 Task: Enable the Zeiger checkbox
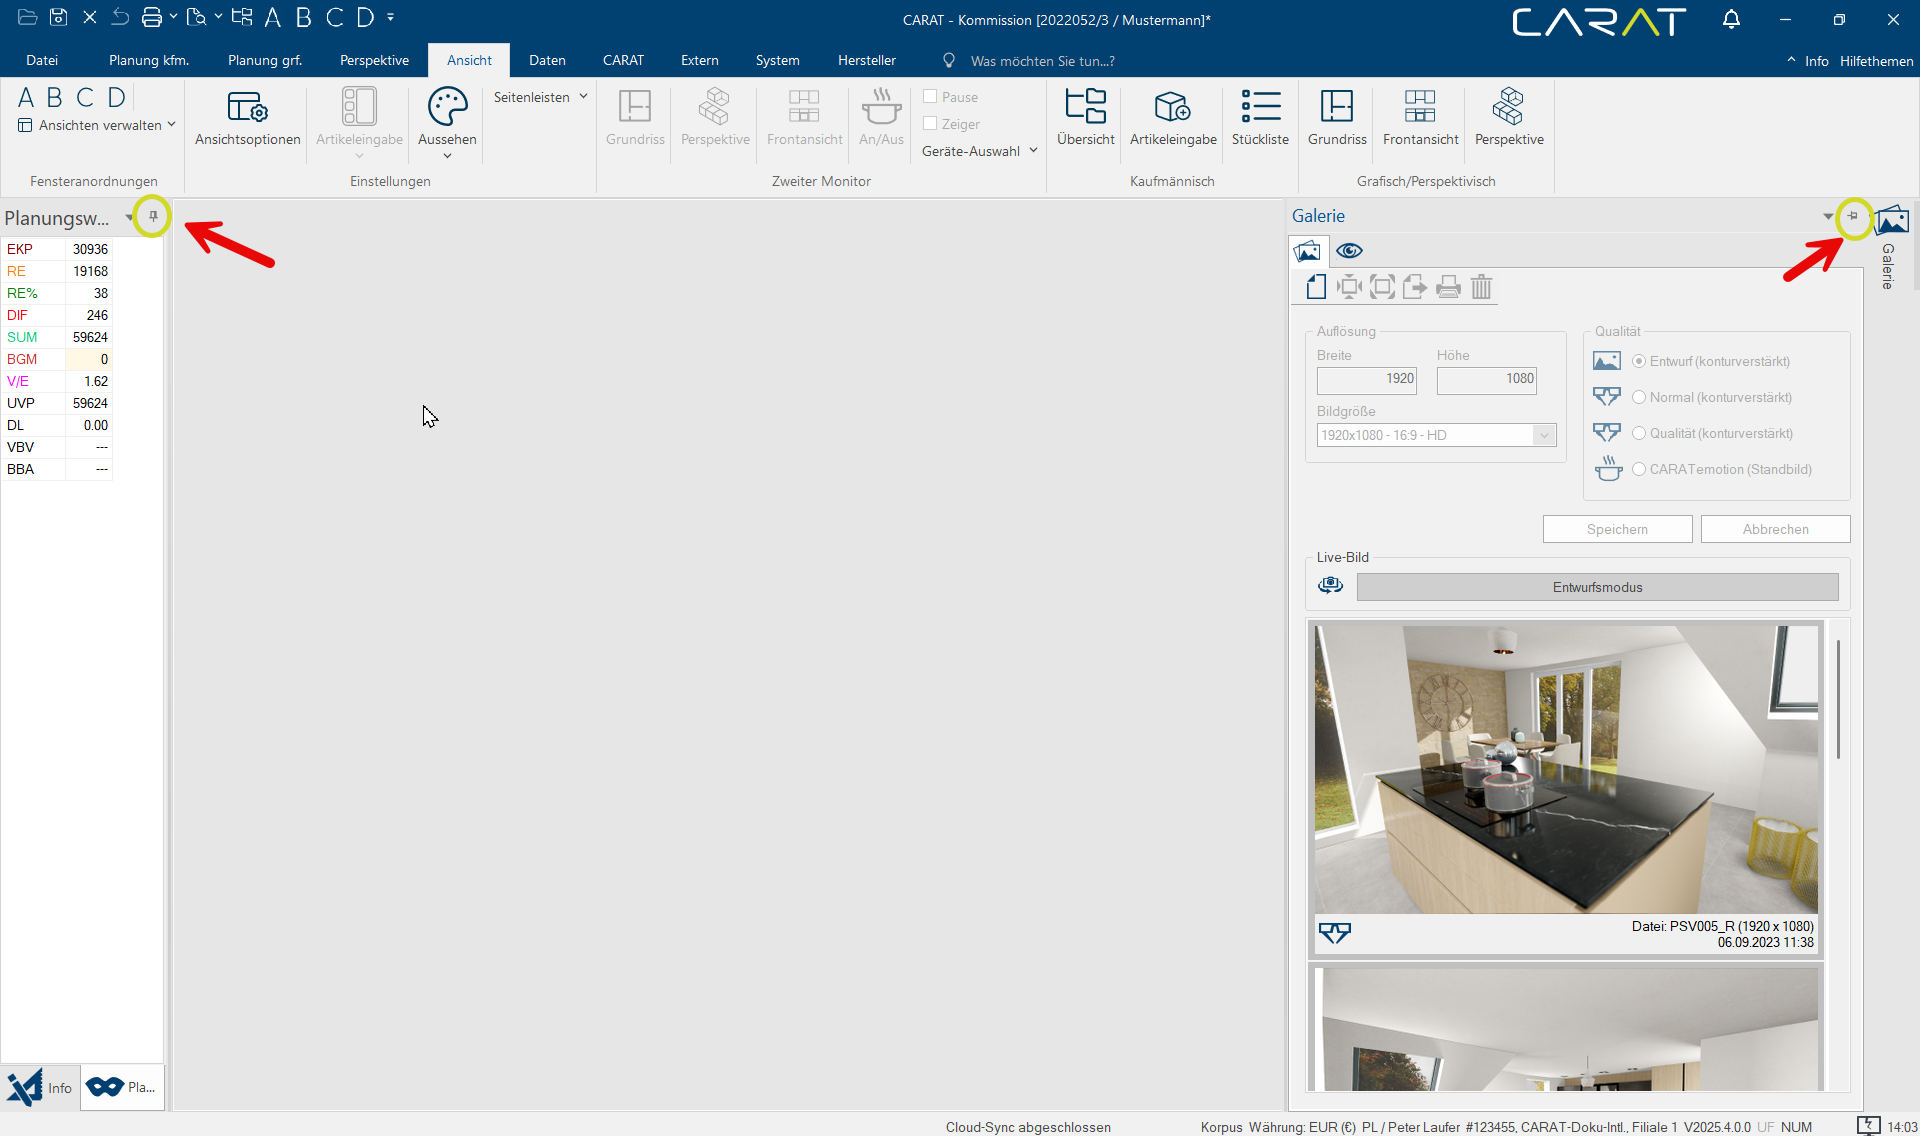pyautogui.click(x=930, y=124)
